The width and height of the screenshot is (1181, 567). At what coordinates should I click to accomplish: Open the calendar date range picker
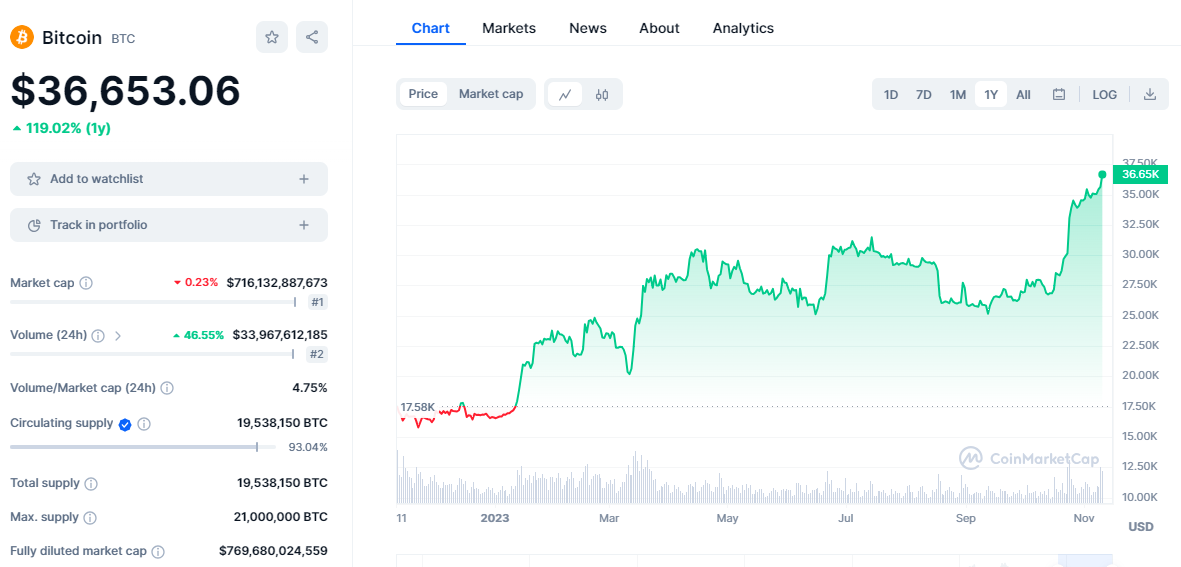click(x=1059, y=94)
